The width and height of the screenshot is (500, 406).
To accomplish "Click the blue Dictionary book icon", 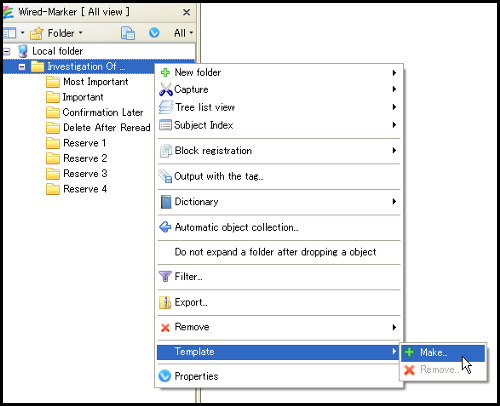I will coord(166,202).
